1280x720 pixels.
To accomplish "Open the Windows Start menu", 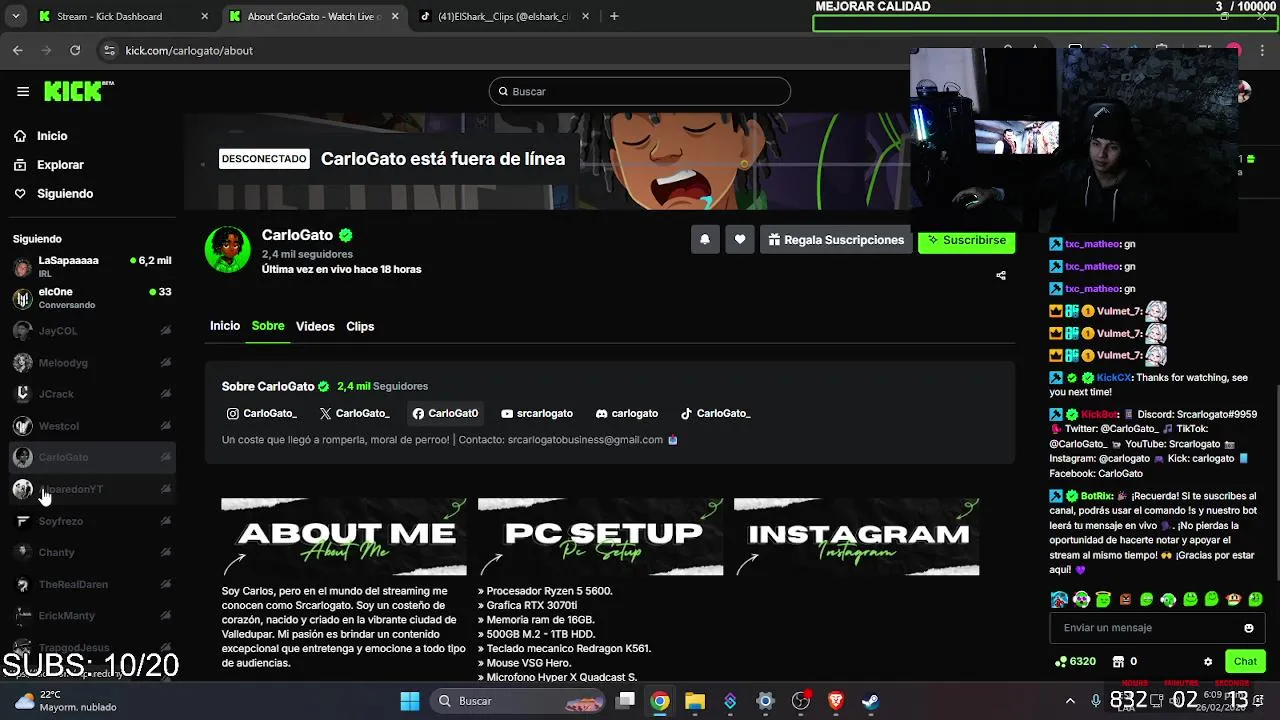I will coord(410,701).
